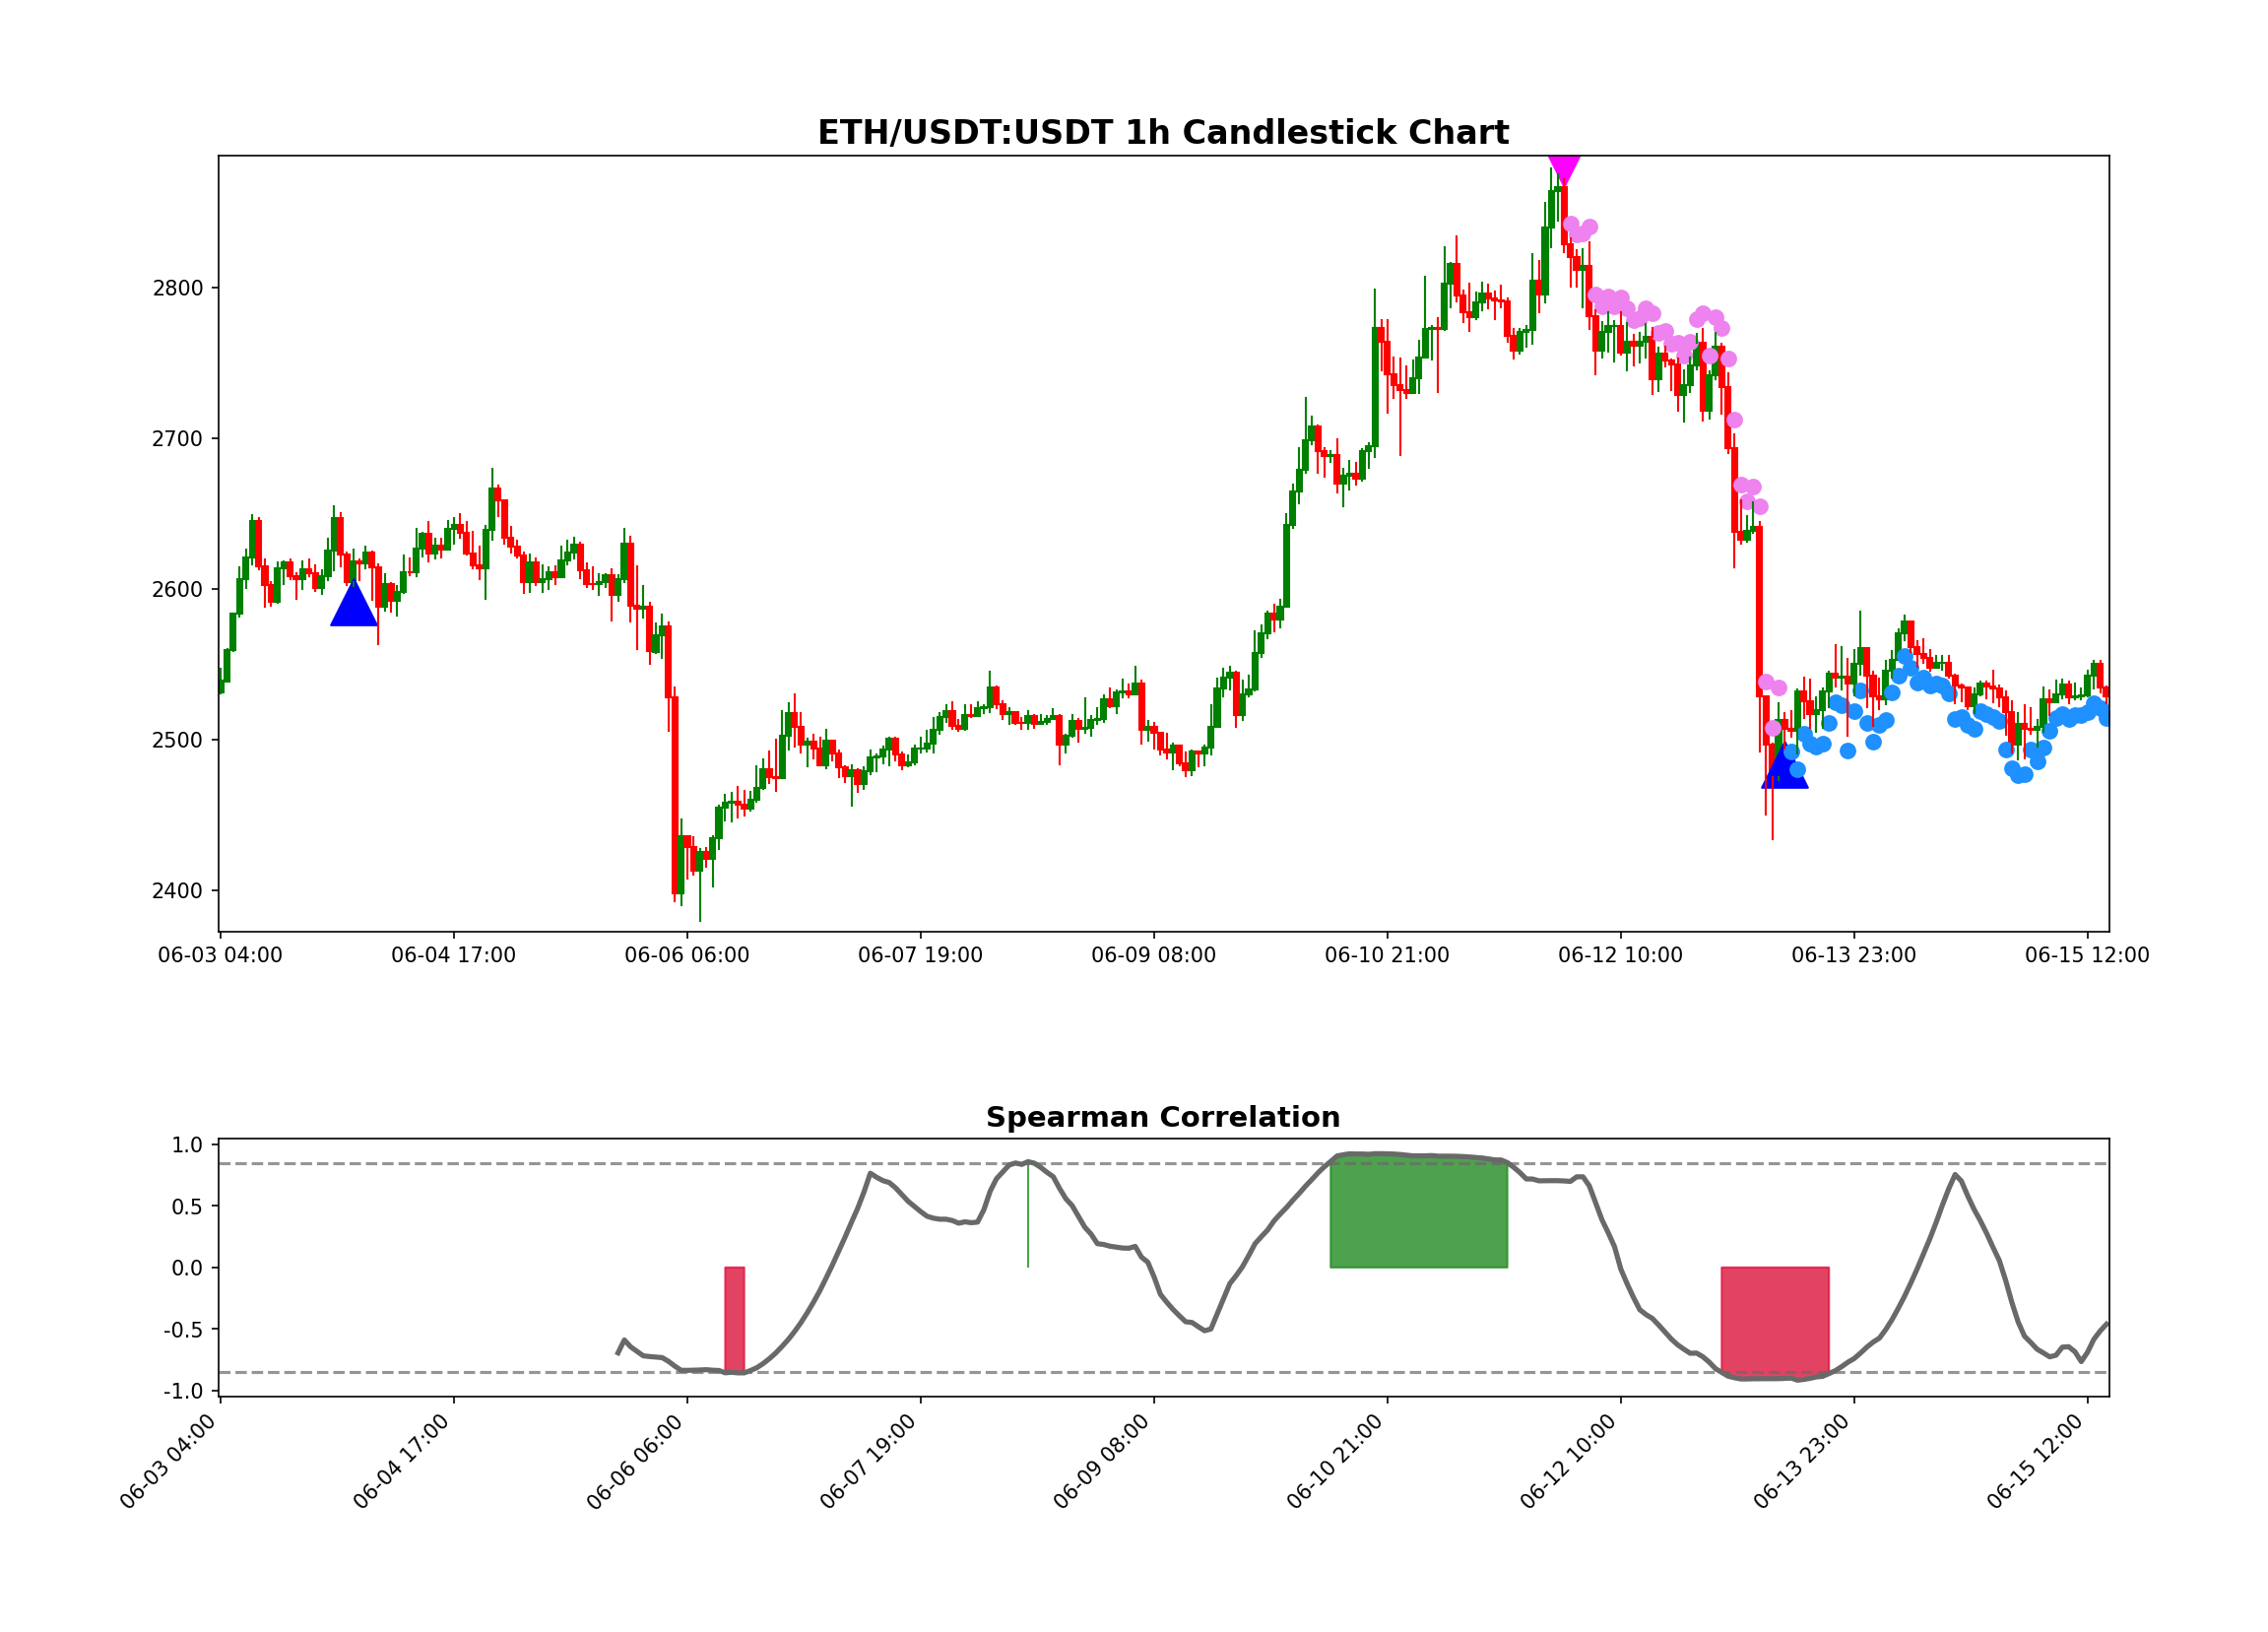Click the rotated 06-13 23:00 label under Spearman chart
2268x1632 pixels.
pyautogui.click(x=1802, y=1462)
